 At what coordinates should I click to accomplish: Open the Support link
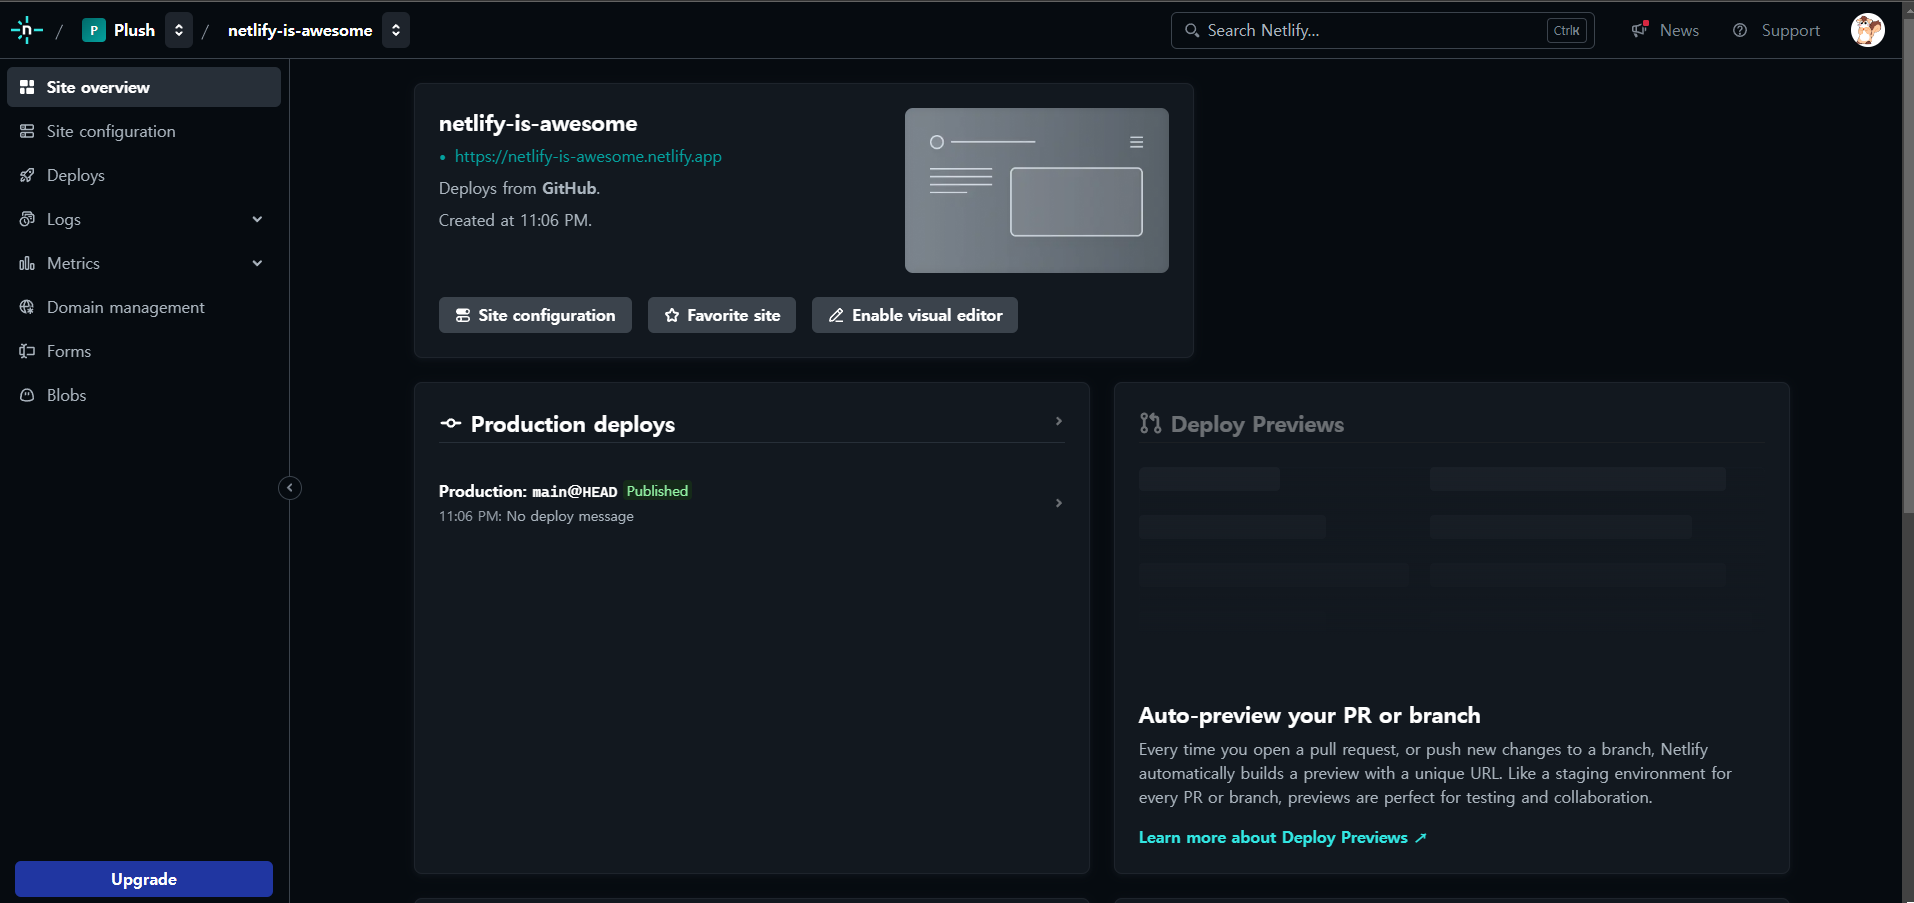coord(1790,30)
